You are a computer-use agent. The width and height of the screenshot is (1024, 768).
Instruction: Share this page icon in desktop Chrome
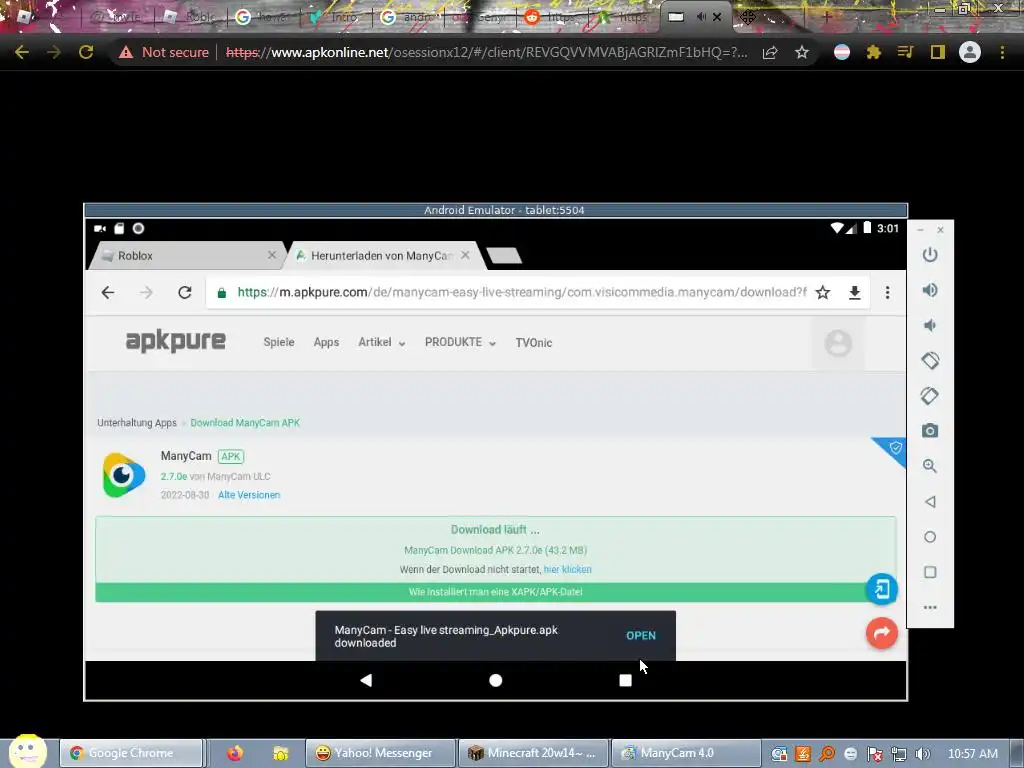770,52
